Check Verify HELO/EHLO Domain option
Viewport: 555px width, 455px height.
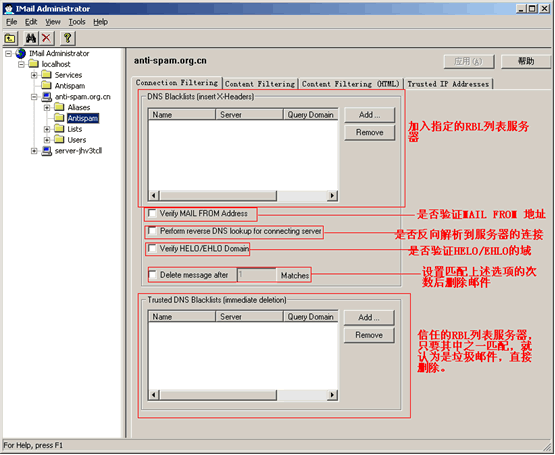pyautogui.click(x=152, y=248)
